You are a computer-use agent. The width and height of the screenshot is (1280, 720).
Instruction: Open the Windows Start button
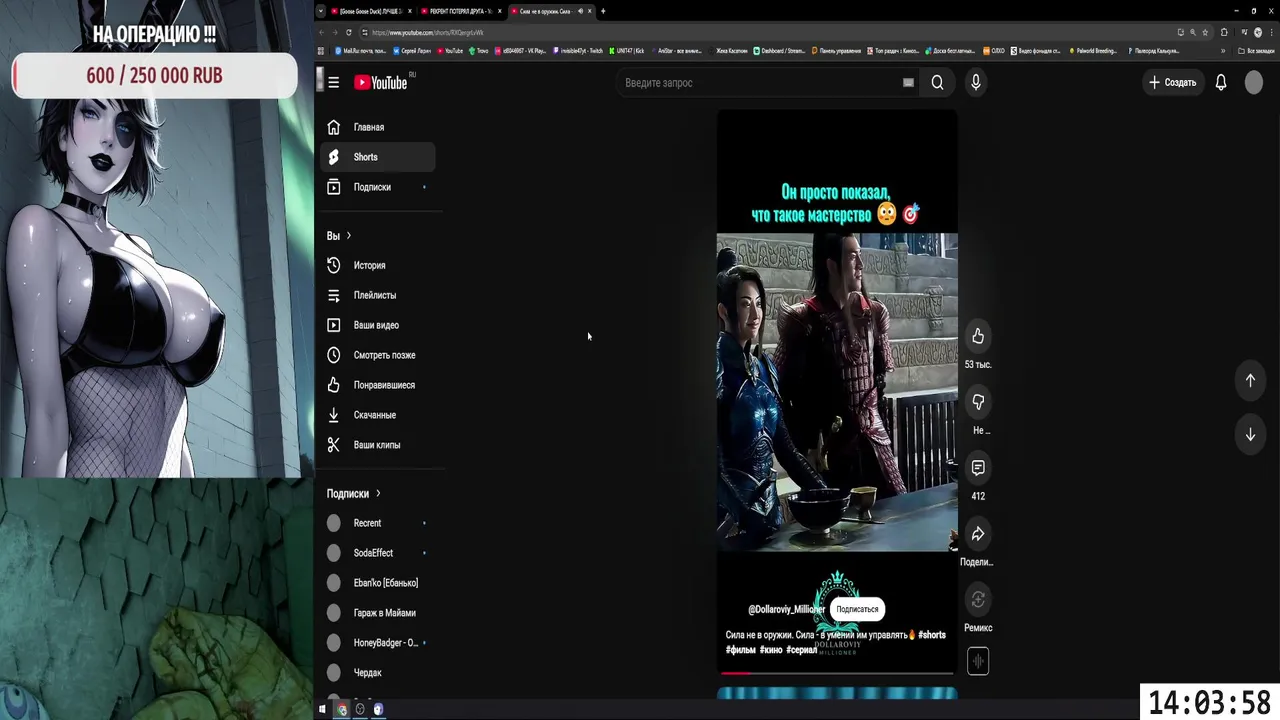pos(322,709)
